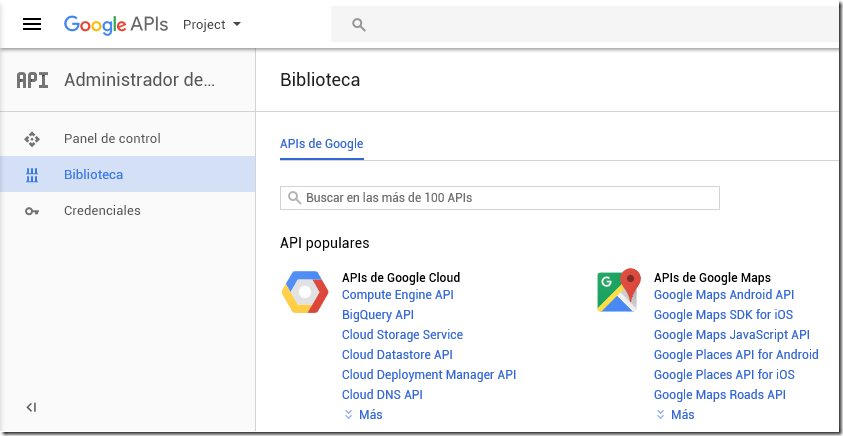Viewport: 843px width, 436px height.
Task: Select Biblioteca in sidebar
Action: 128,174
